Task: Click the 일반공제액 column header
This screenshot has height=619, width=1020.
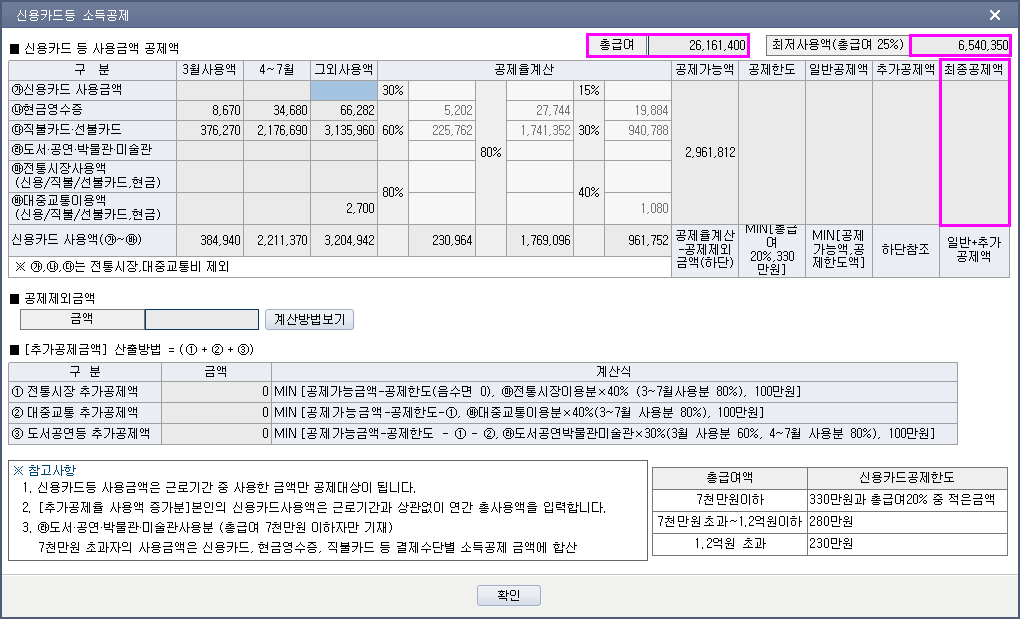Action: 839,70
